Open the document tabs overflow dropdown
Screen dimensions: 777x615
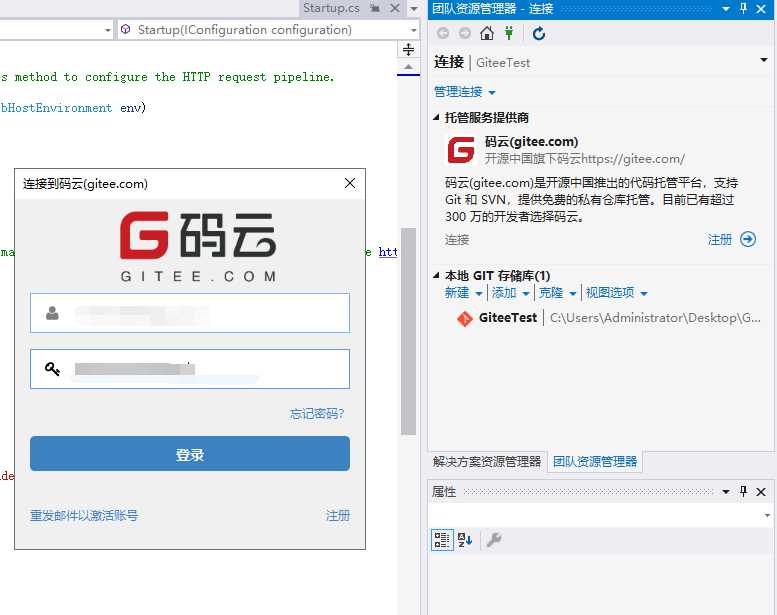414,9
